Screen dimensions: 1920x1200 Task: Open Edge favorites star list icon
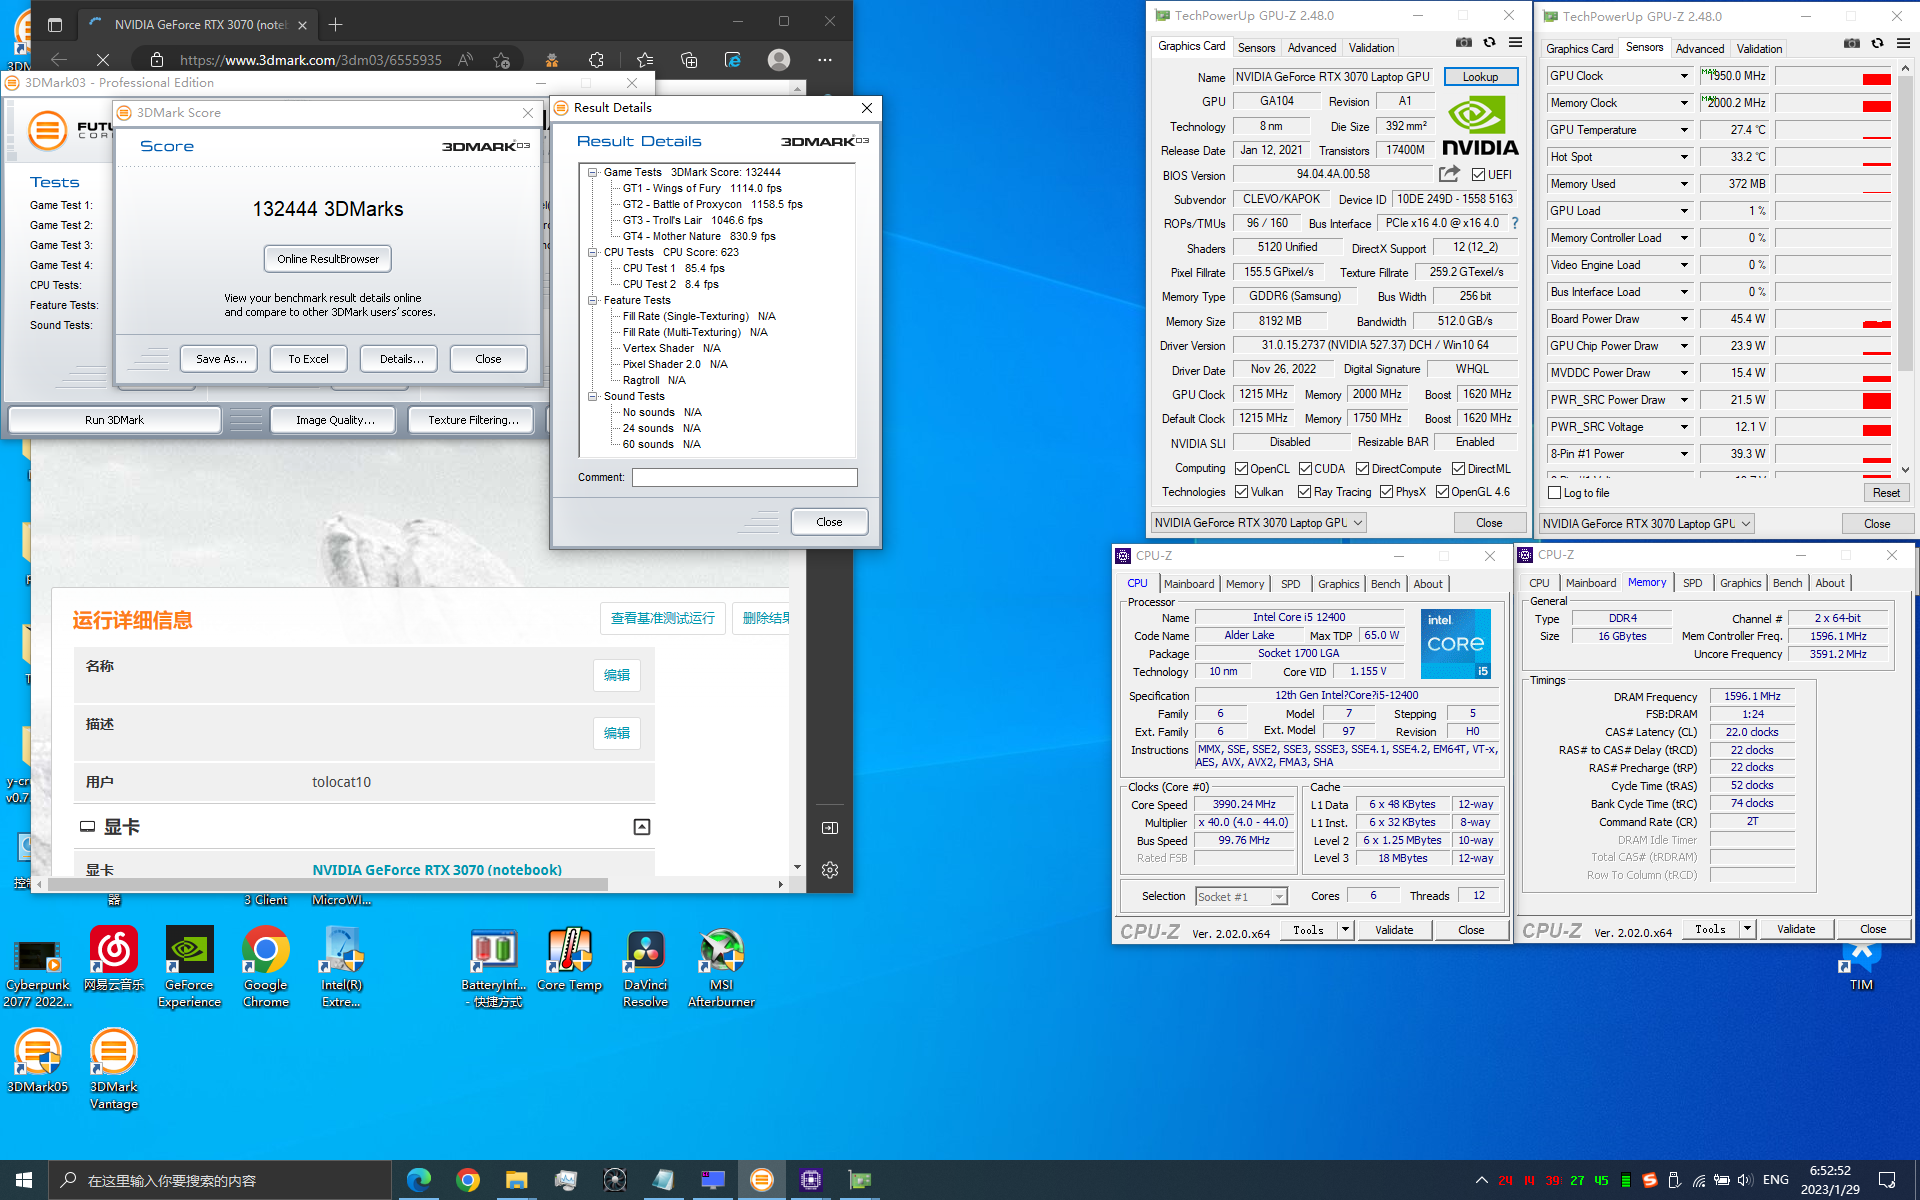(645, 60)
